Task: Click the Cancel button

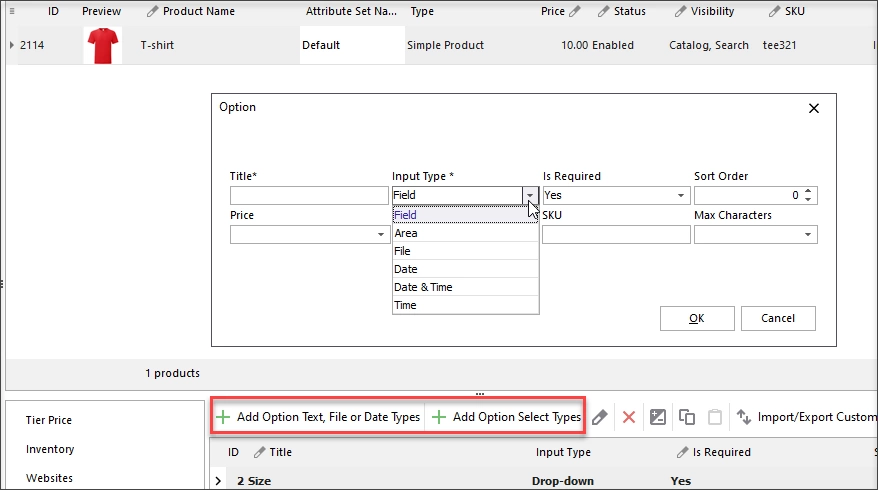Action: (778, 318)
